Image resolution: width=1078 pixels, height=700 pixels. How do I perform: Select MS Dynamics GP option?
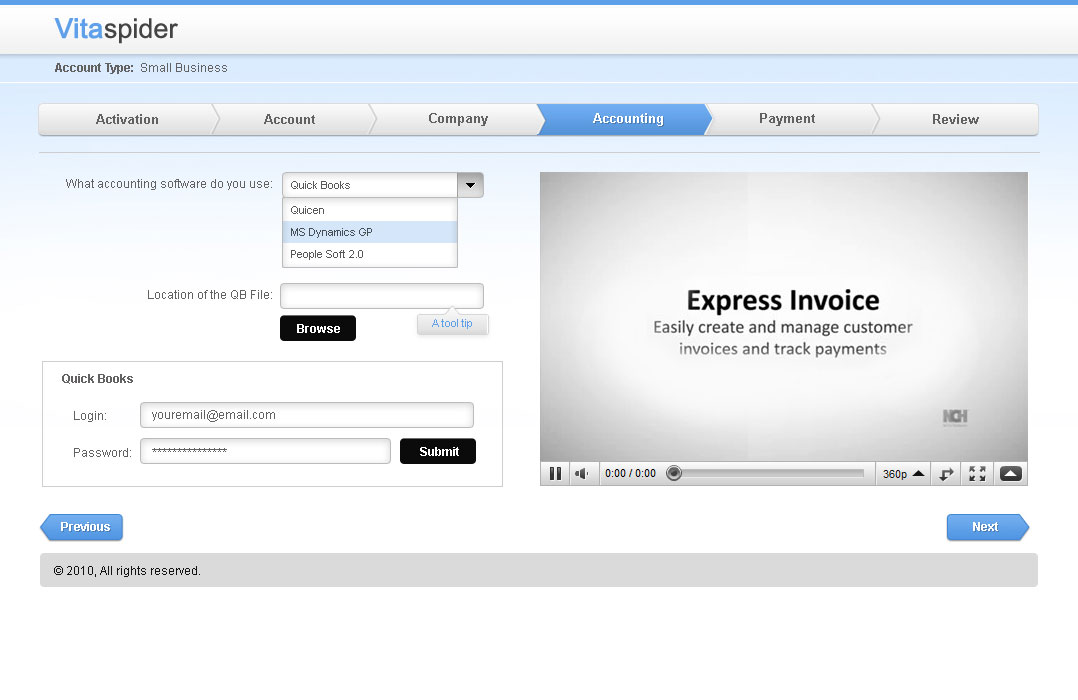click(370, 232)
